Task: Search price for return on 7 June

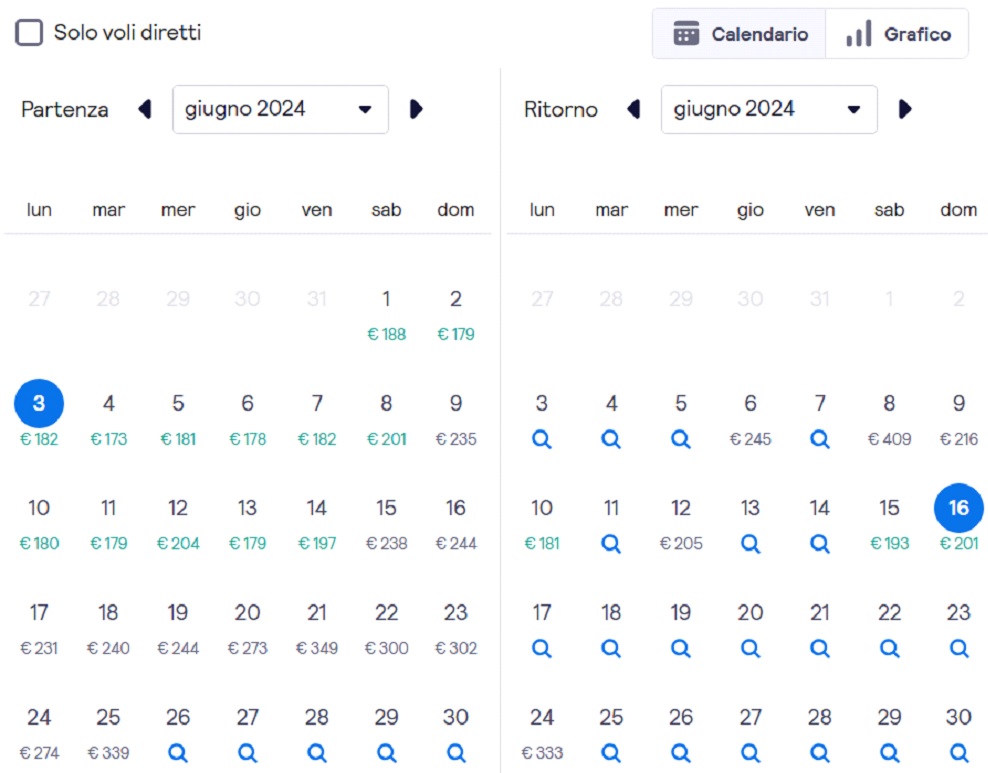Action: (x=820, y=439)
